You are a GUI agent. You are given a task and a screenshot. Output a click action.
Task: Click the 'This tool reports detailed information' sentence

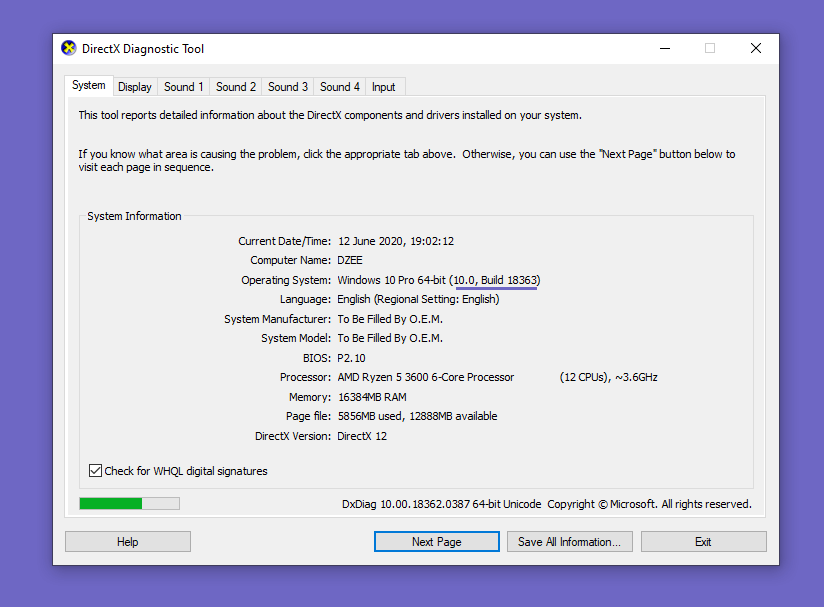point(330,115)
